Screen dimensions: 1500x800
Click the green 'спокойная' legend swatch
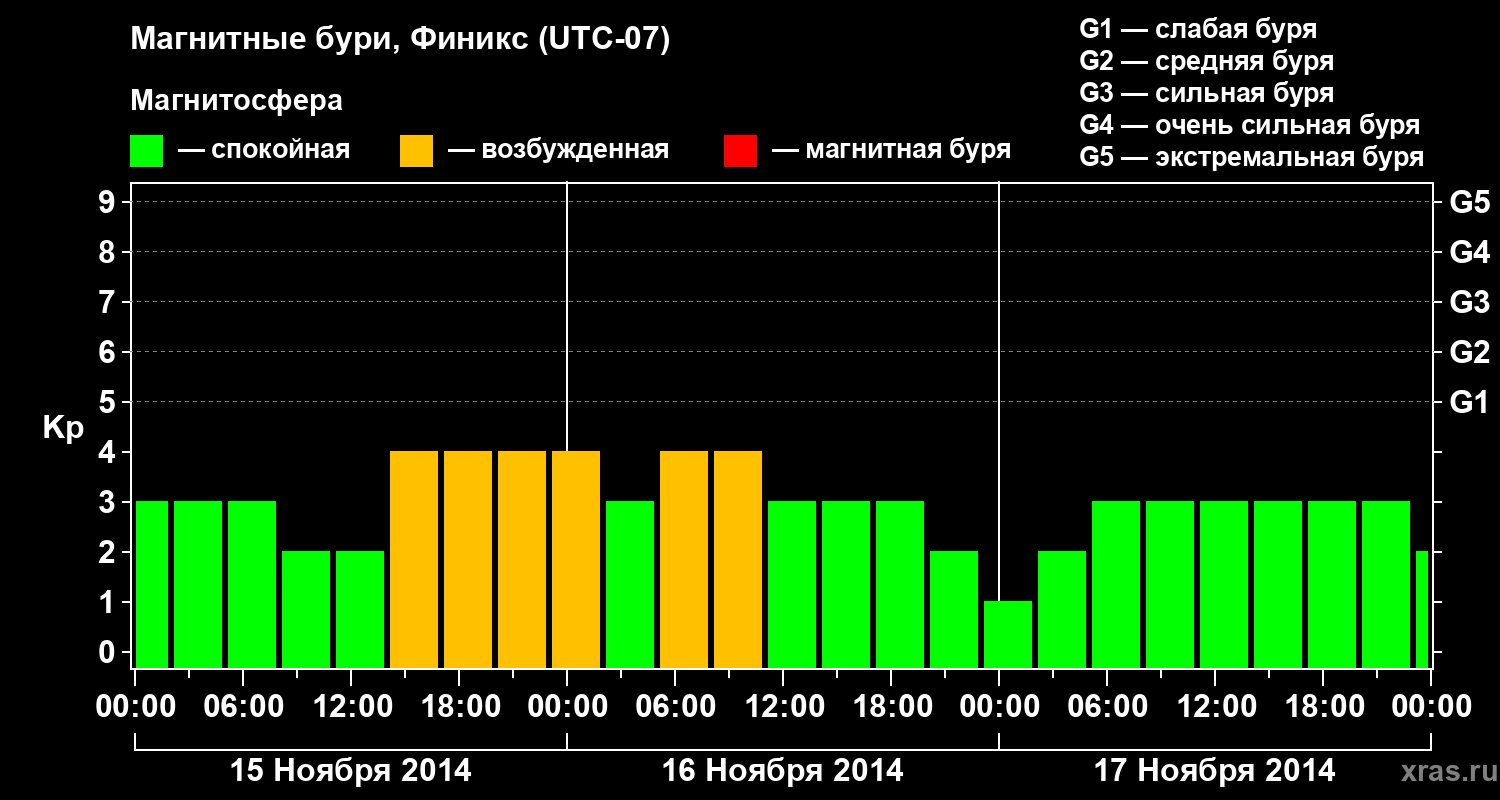pyautogui.click(x=147, y=151)
